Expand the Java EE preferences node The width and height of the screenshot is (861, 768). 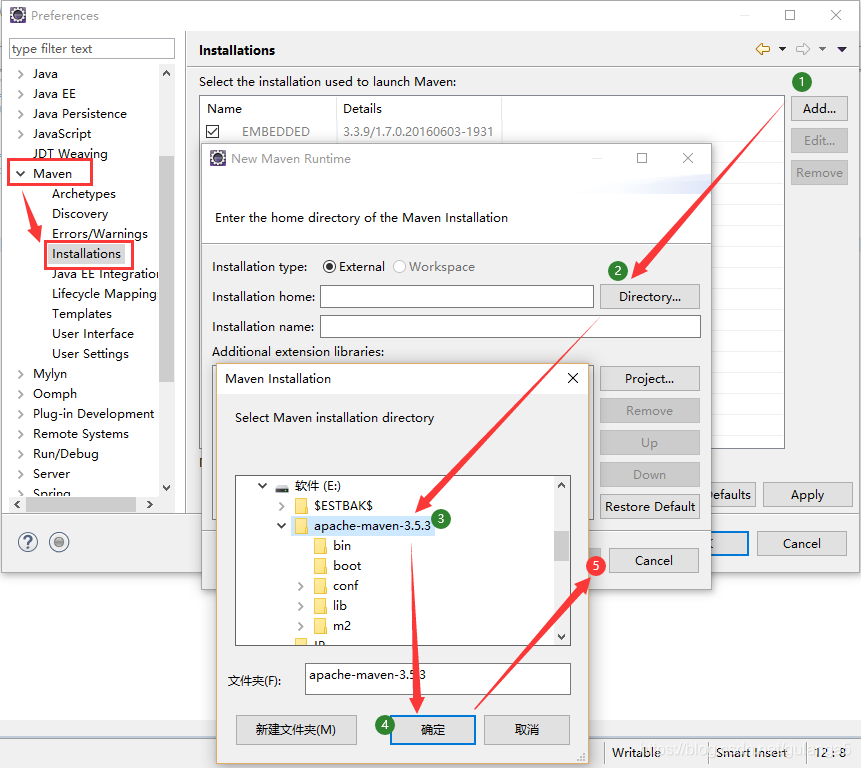[20, 94]
